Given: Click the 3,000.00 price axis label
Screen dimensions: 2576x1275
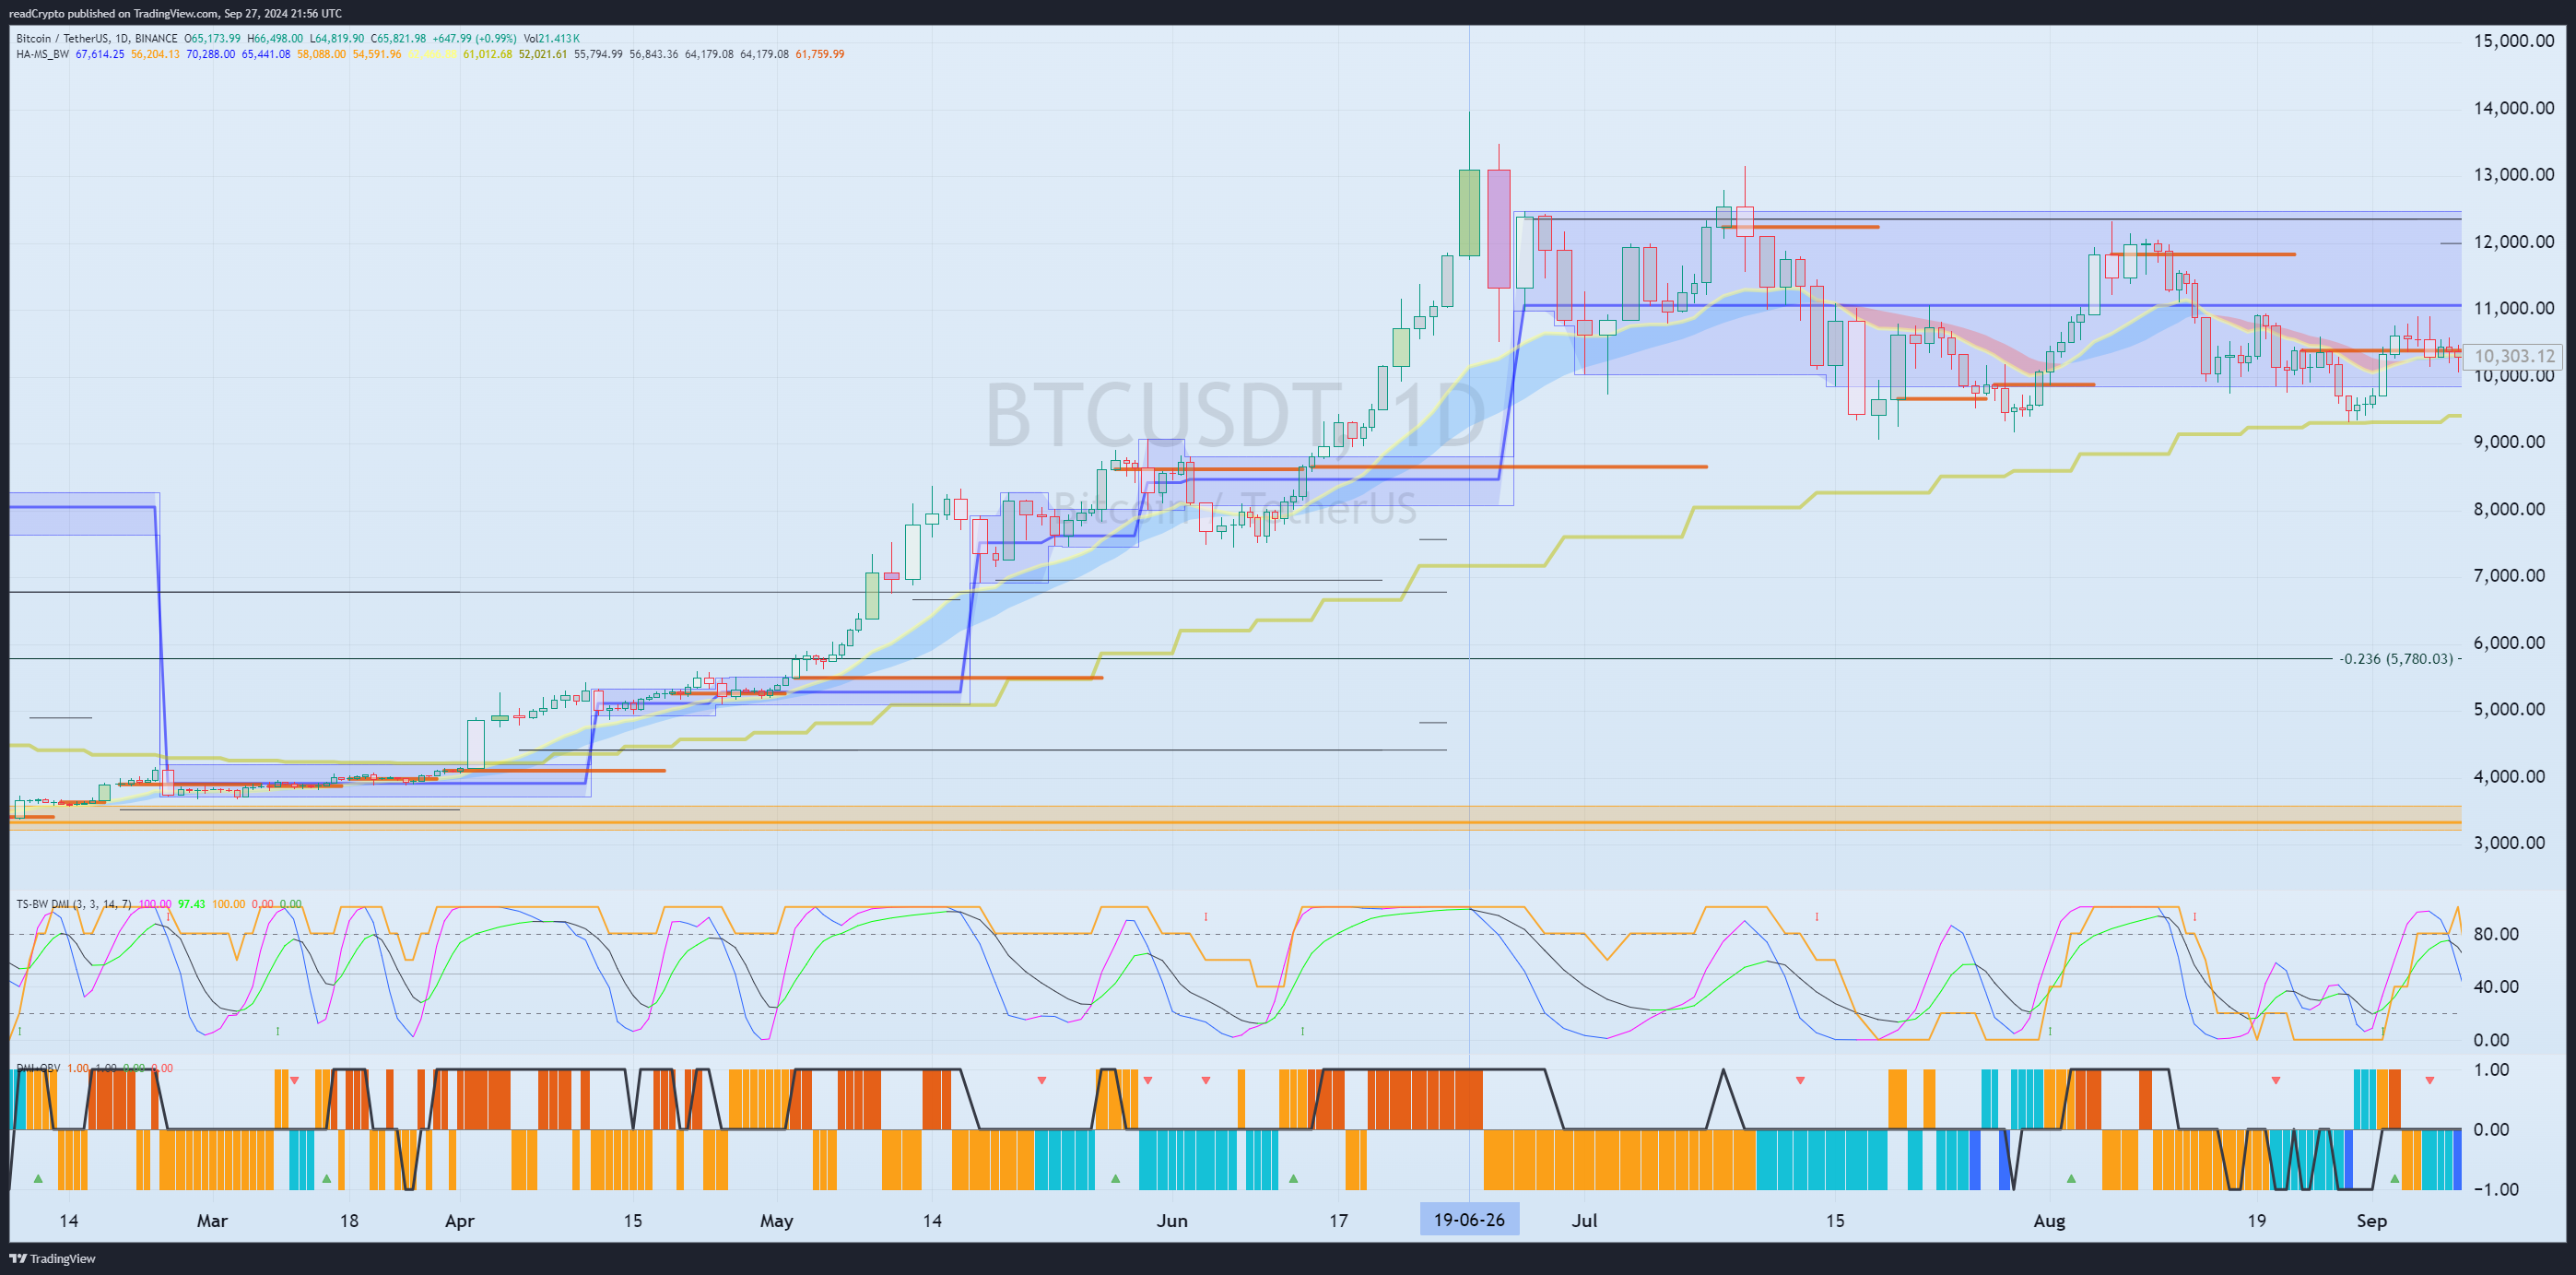Looking at the screenshot, I should (2509, 842).
